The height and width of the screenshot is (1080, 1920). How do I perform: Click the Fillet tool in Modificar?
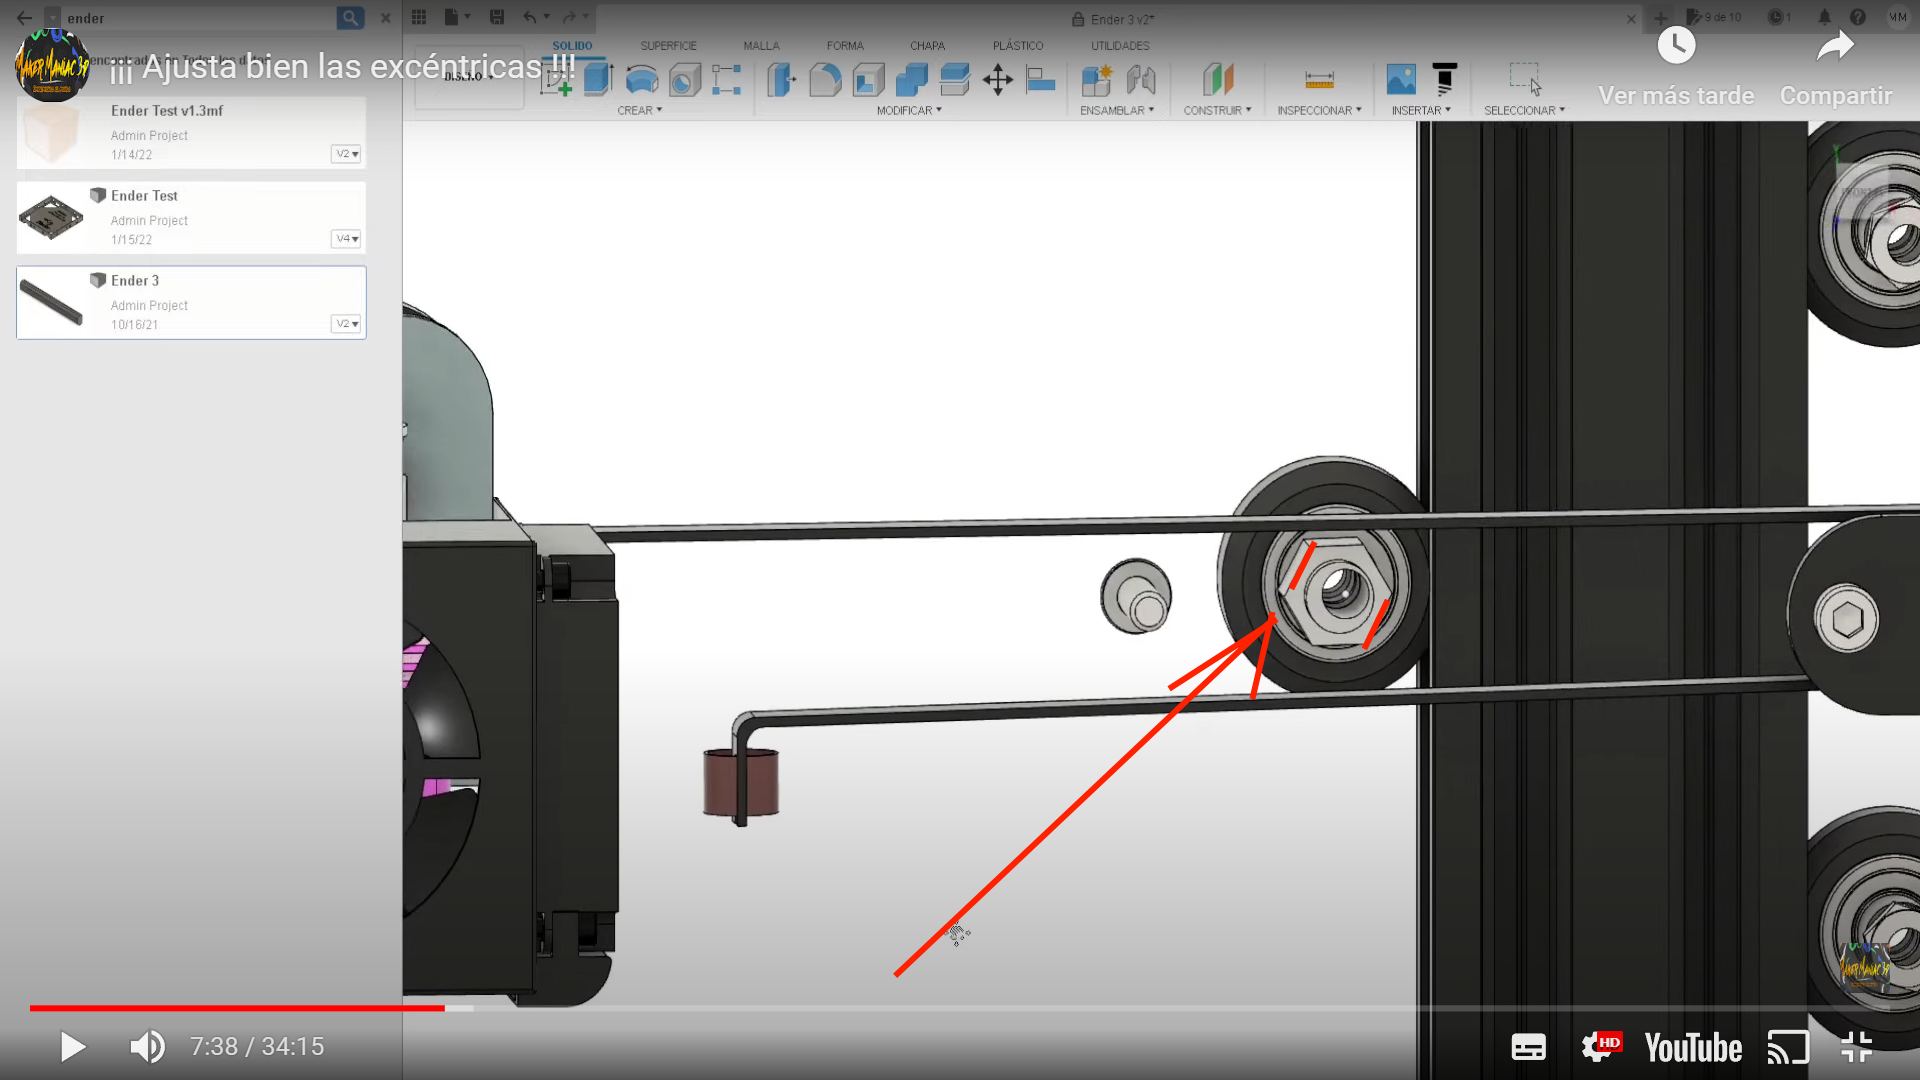825,79
